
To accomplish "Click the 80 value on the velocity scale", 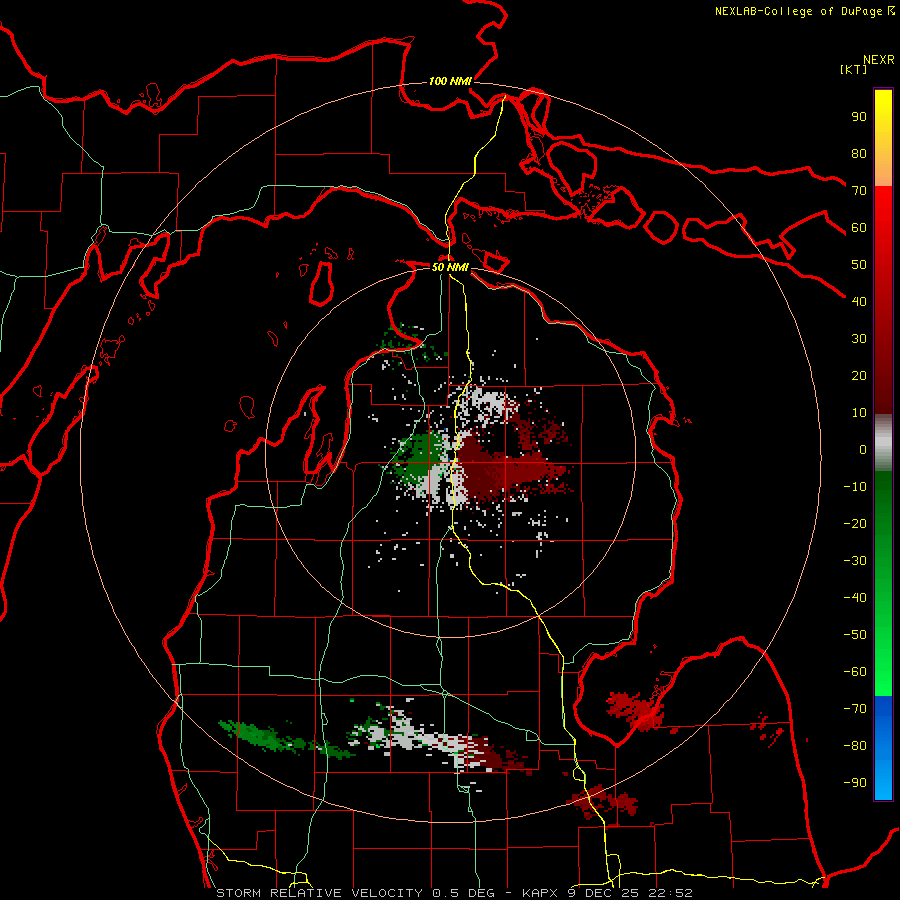I will pyautogui.click(x=859, y=154).
